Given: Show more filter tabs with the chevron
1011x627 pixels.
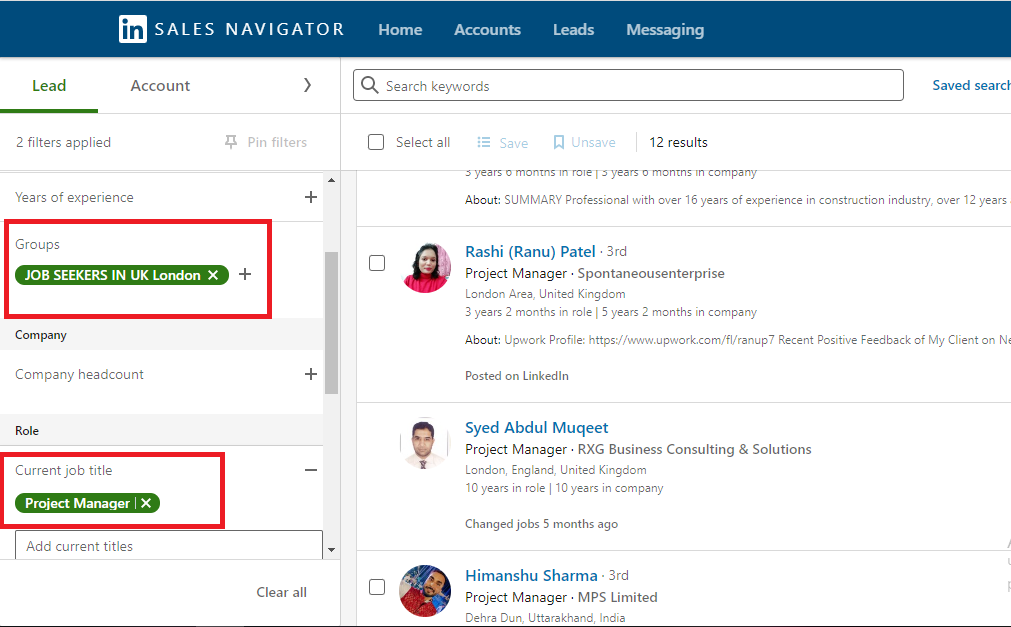Looking at the screenshot, I should (308, 85).
